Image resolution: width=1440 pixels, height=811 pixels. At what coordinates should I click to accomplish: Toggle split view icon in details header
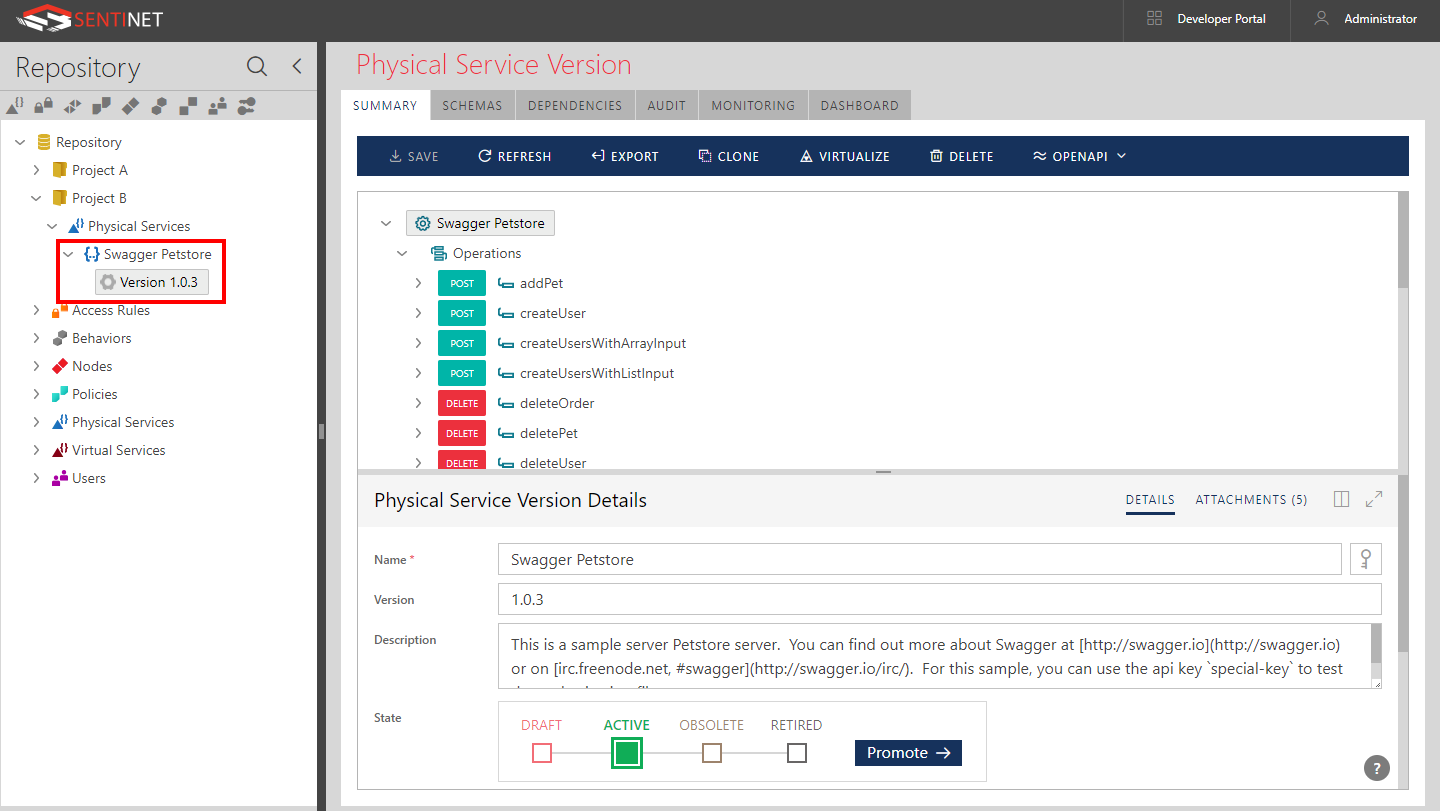pos(1342,499)
